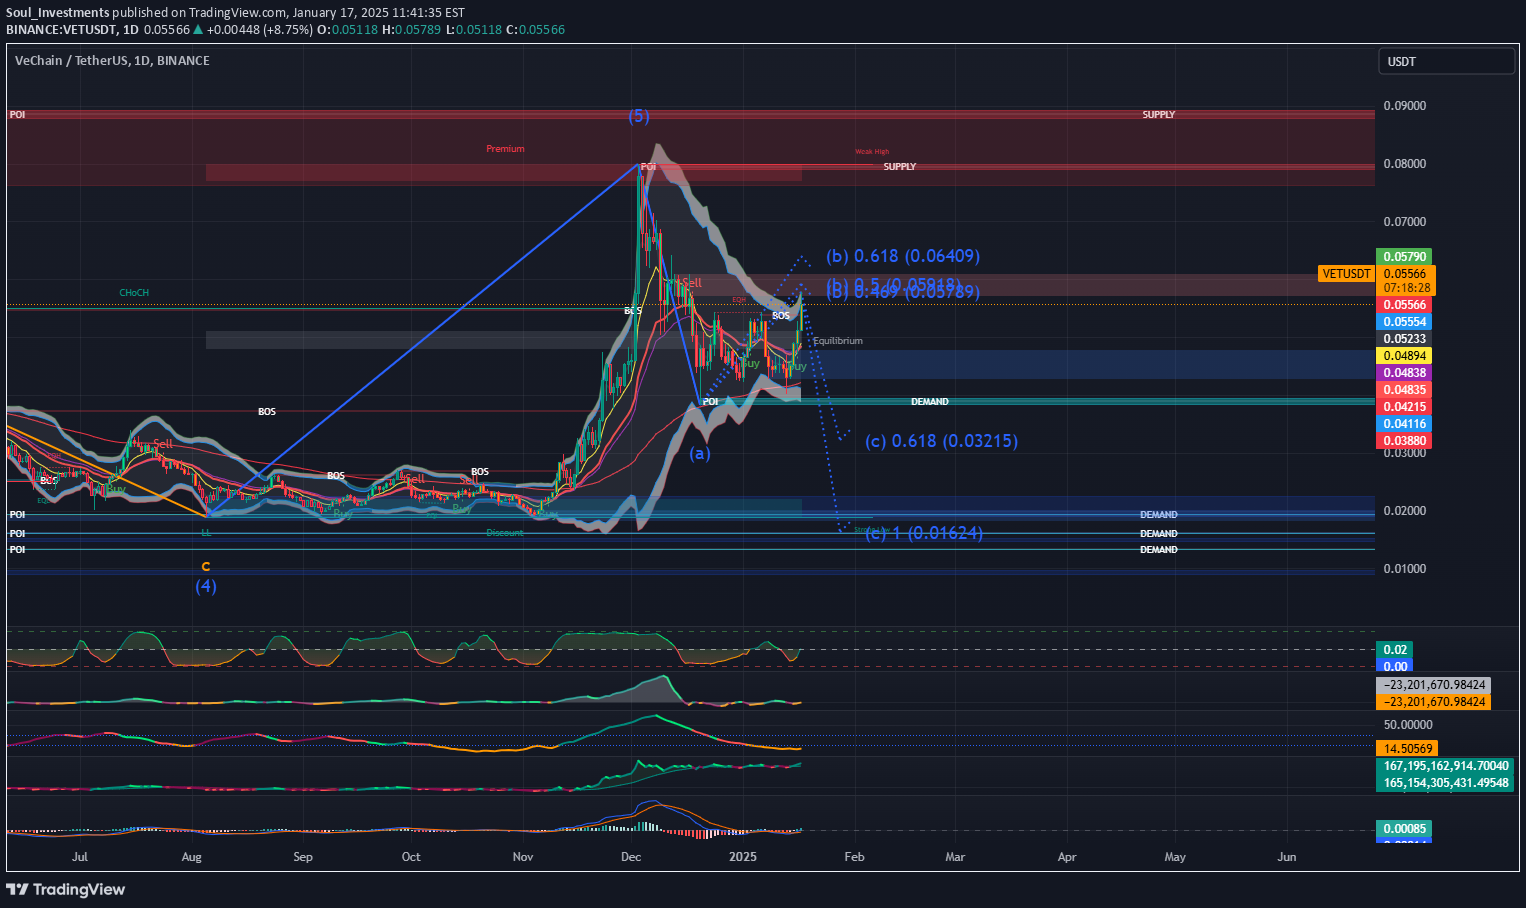Click the CHoCH label
1526x908 pixels.
click(x=134, y=293)
